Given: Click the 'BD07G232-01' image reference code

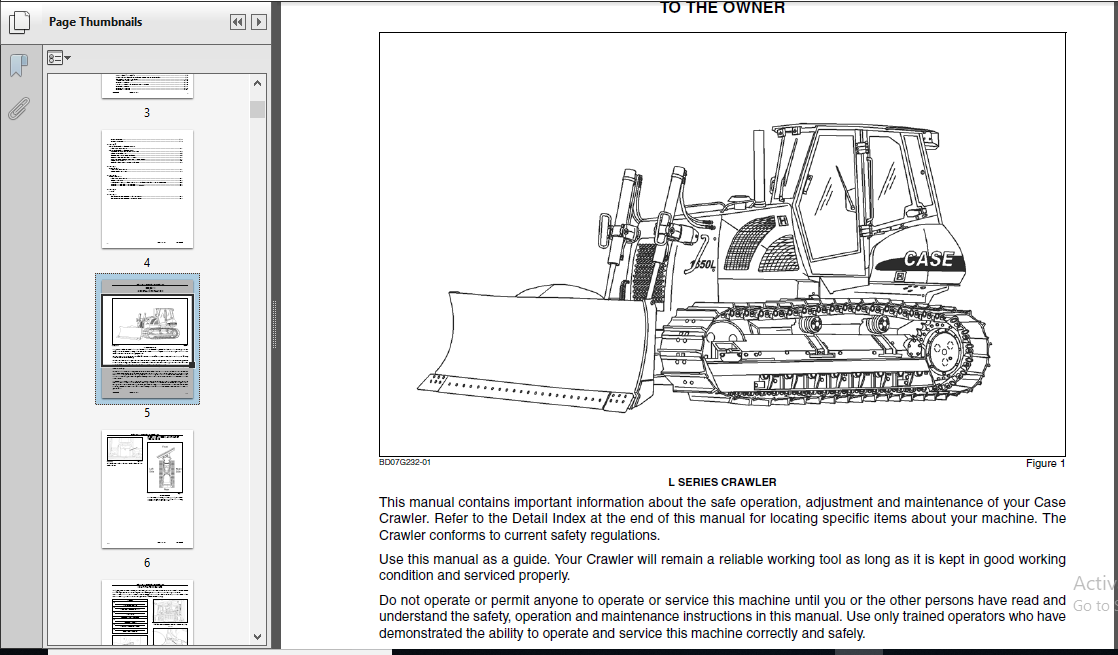Looking at the screenshot, I should [x=405, y=462].
